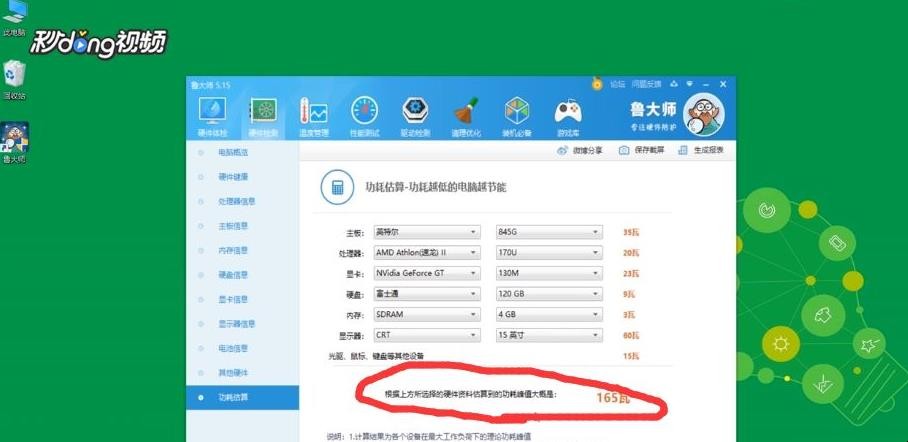Viewport: 908px width, 442px height.
Task: Expand the processor dropdown showing AMD Athlon II
Action: point(427,253)
